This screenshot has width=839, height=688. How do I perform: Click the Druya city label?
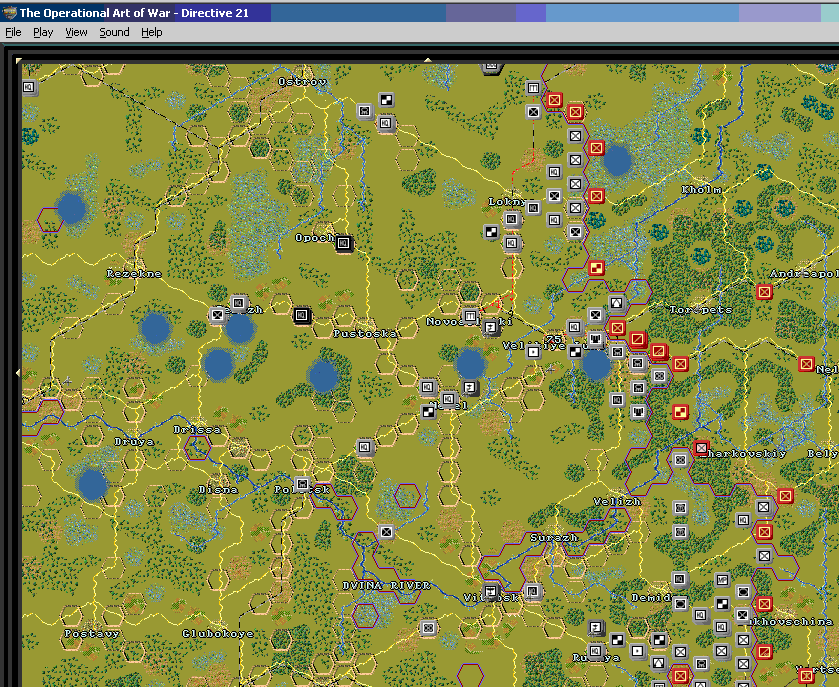pos(134,442)
